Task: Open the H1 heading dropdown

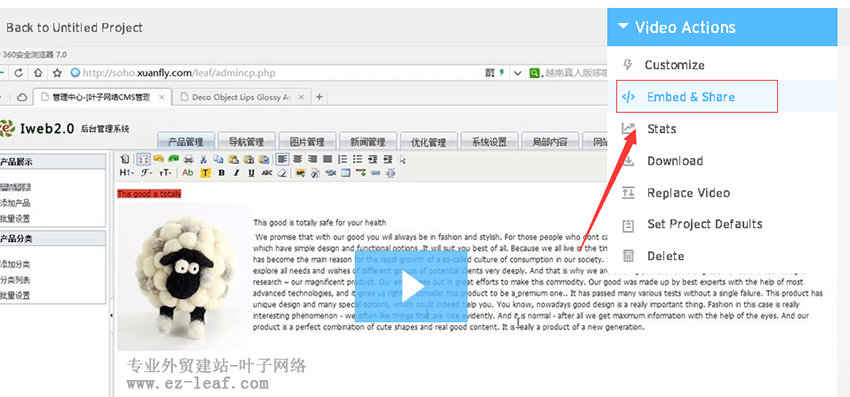Action: 127,173
